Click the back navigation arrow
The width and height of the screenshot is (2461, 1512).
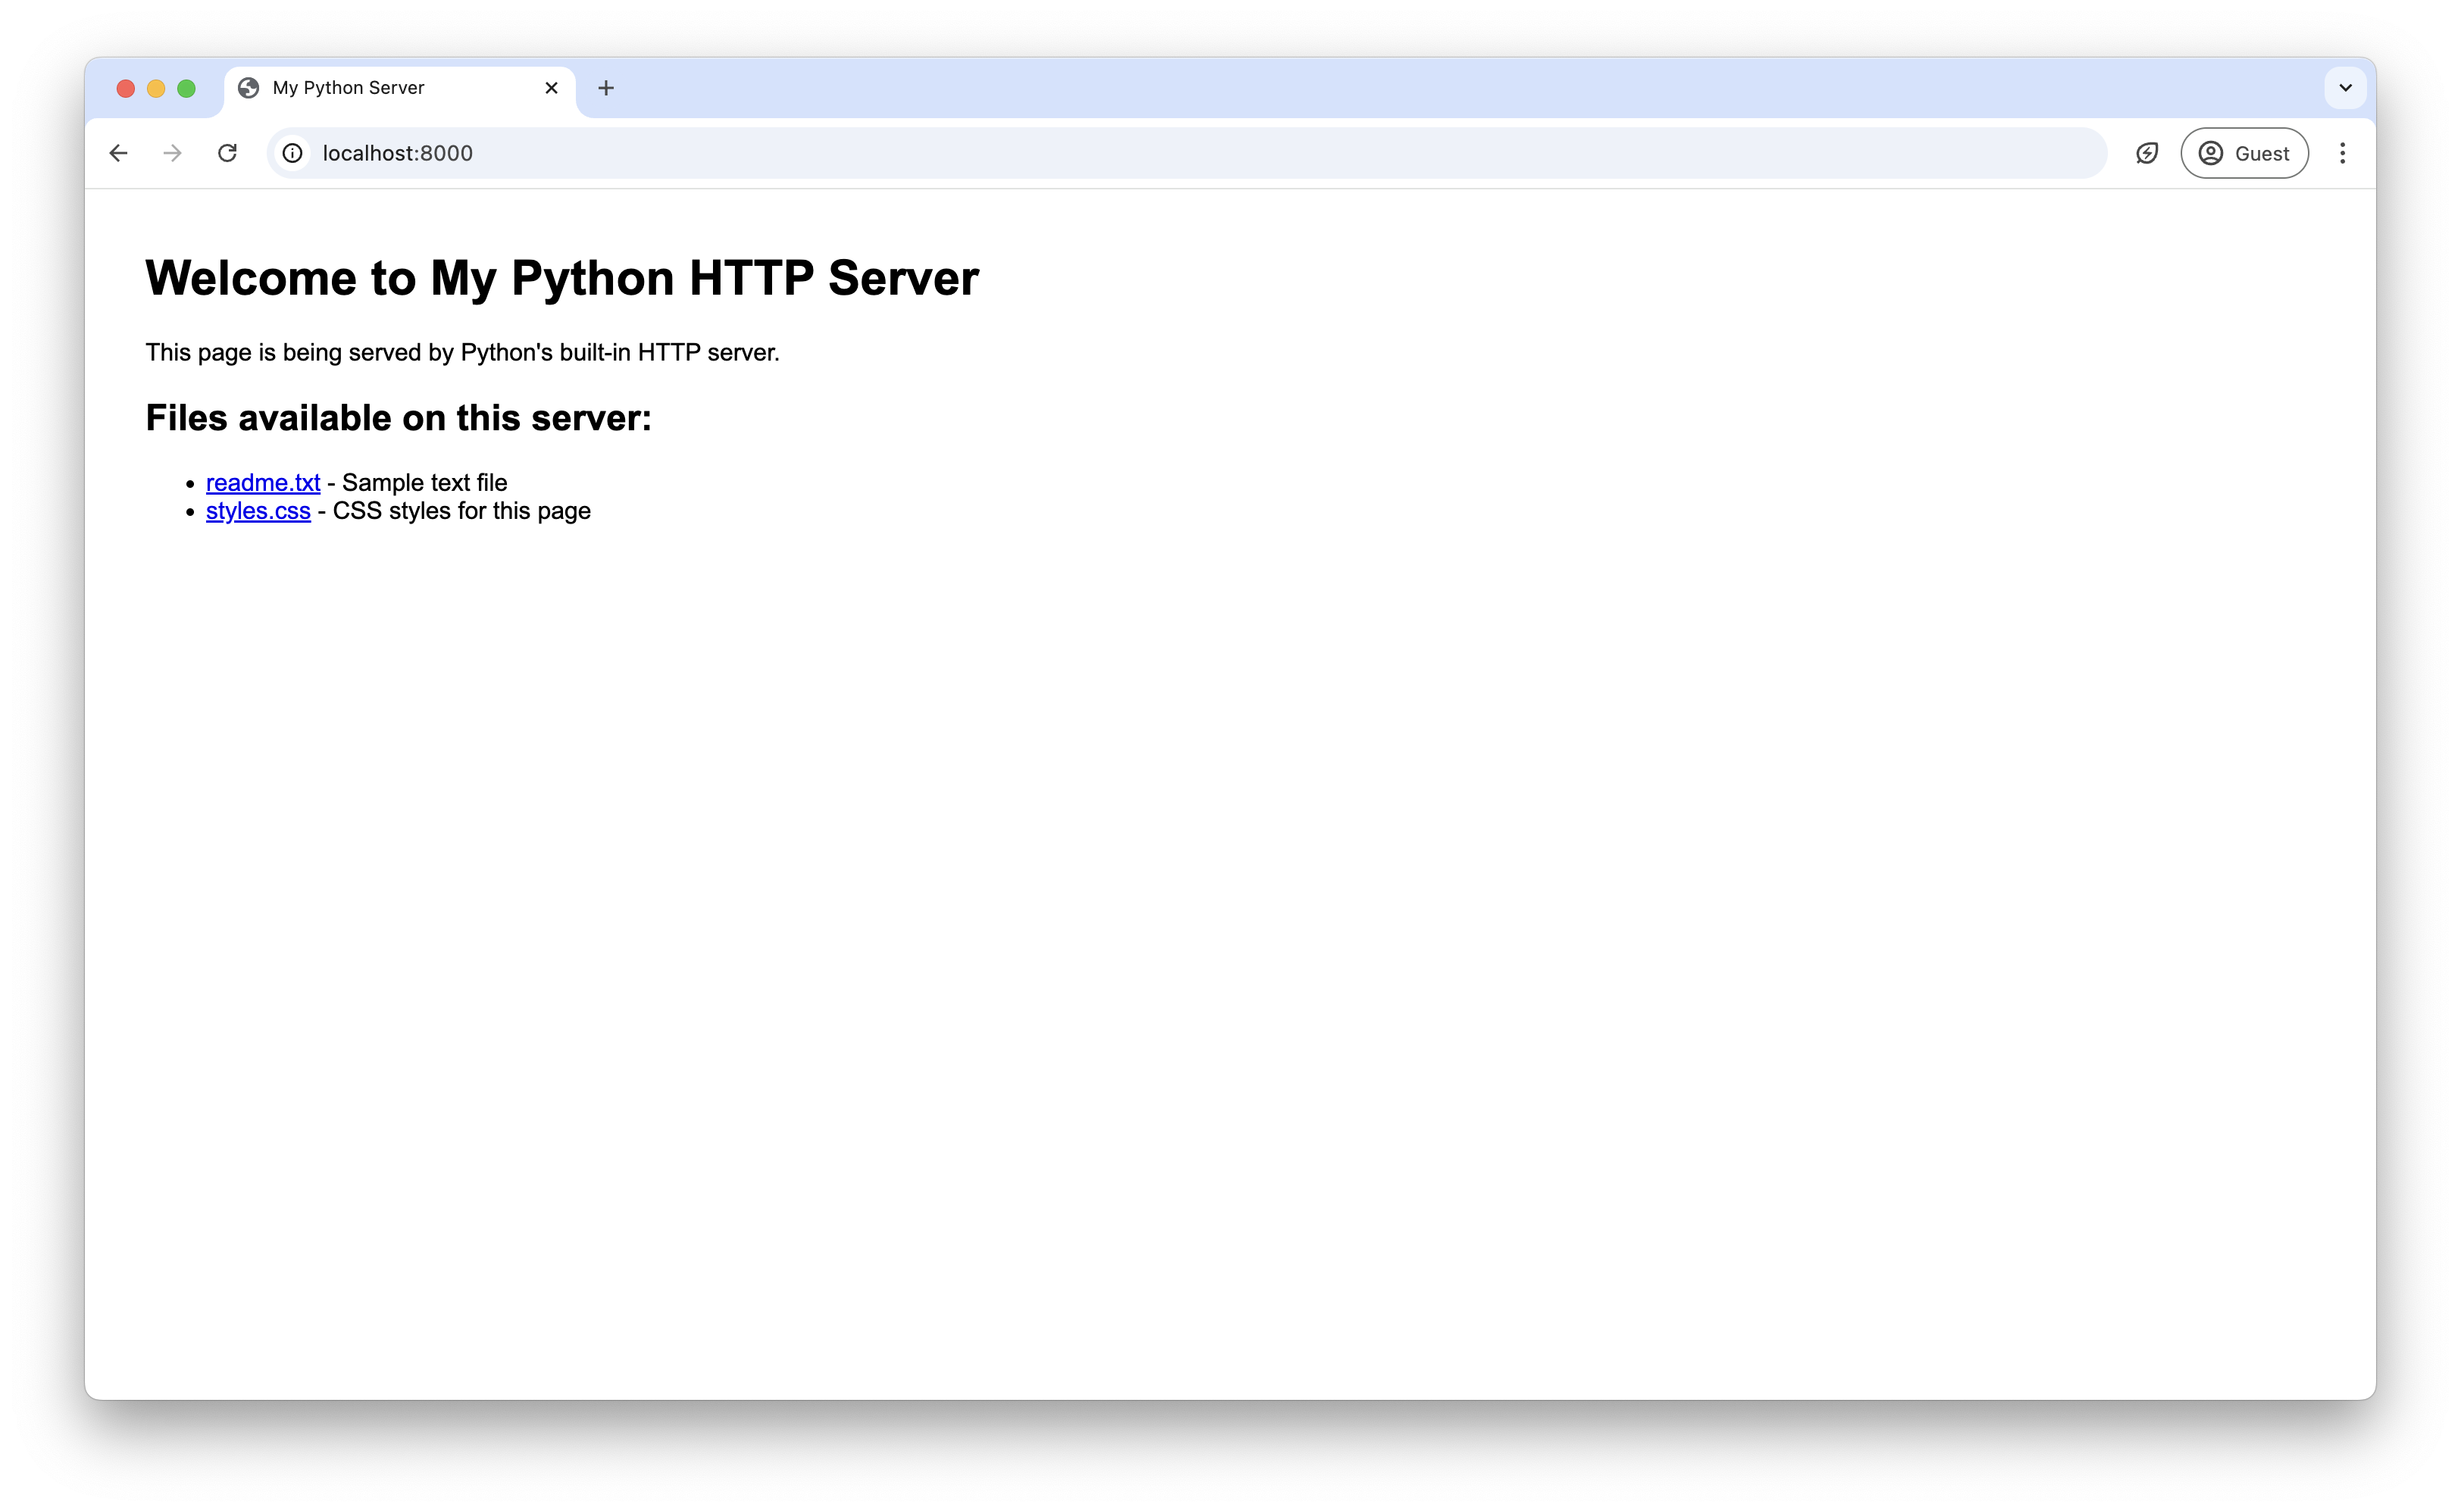119,153
